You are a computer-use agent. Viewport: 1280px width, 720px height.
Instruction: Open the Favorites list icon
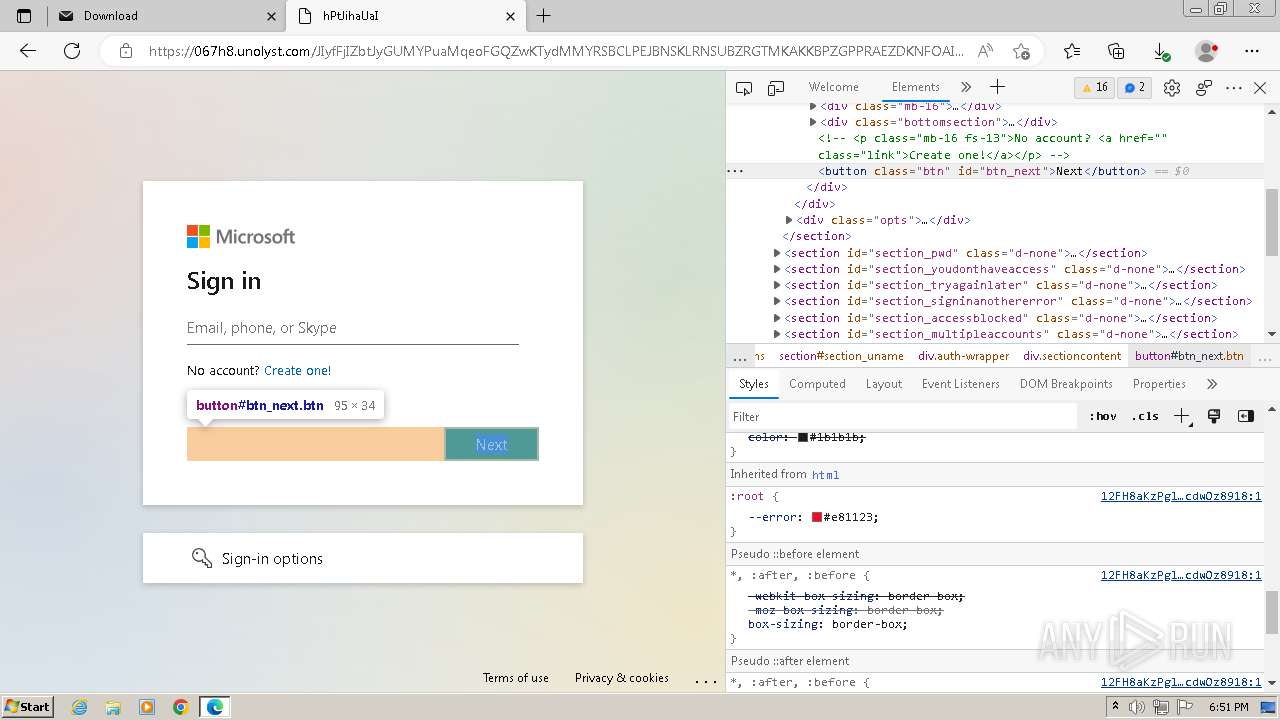pos(1072,51)
